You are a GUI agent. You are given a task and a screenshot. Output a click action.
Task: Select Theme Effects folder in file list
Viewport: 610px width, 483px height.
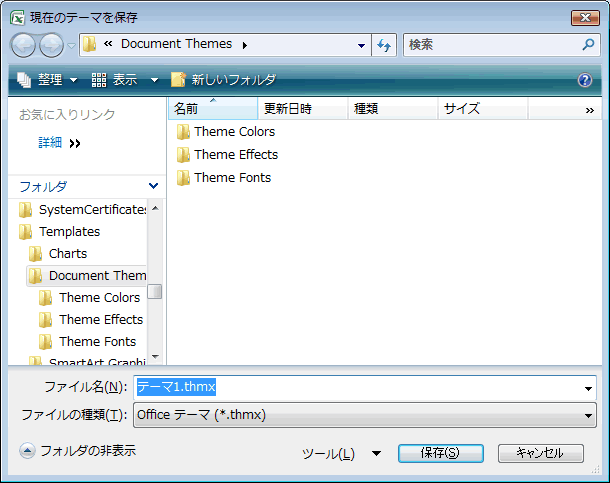tap(227, 155)
